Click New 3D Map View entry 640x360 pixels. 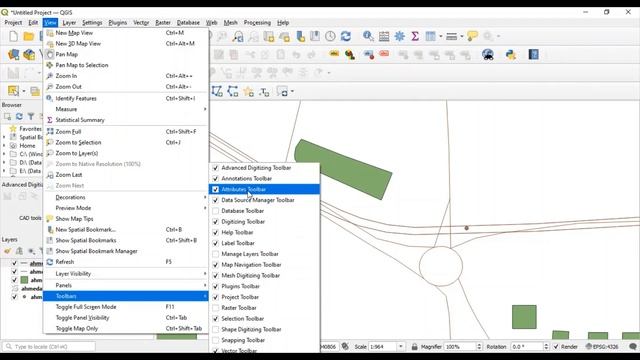click(126, 43)
